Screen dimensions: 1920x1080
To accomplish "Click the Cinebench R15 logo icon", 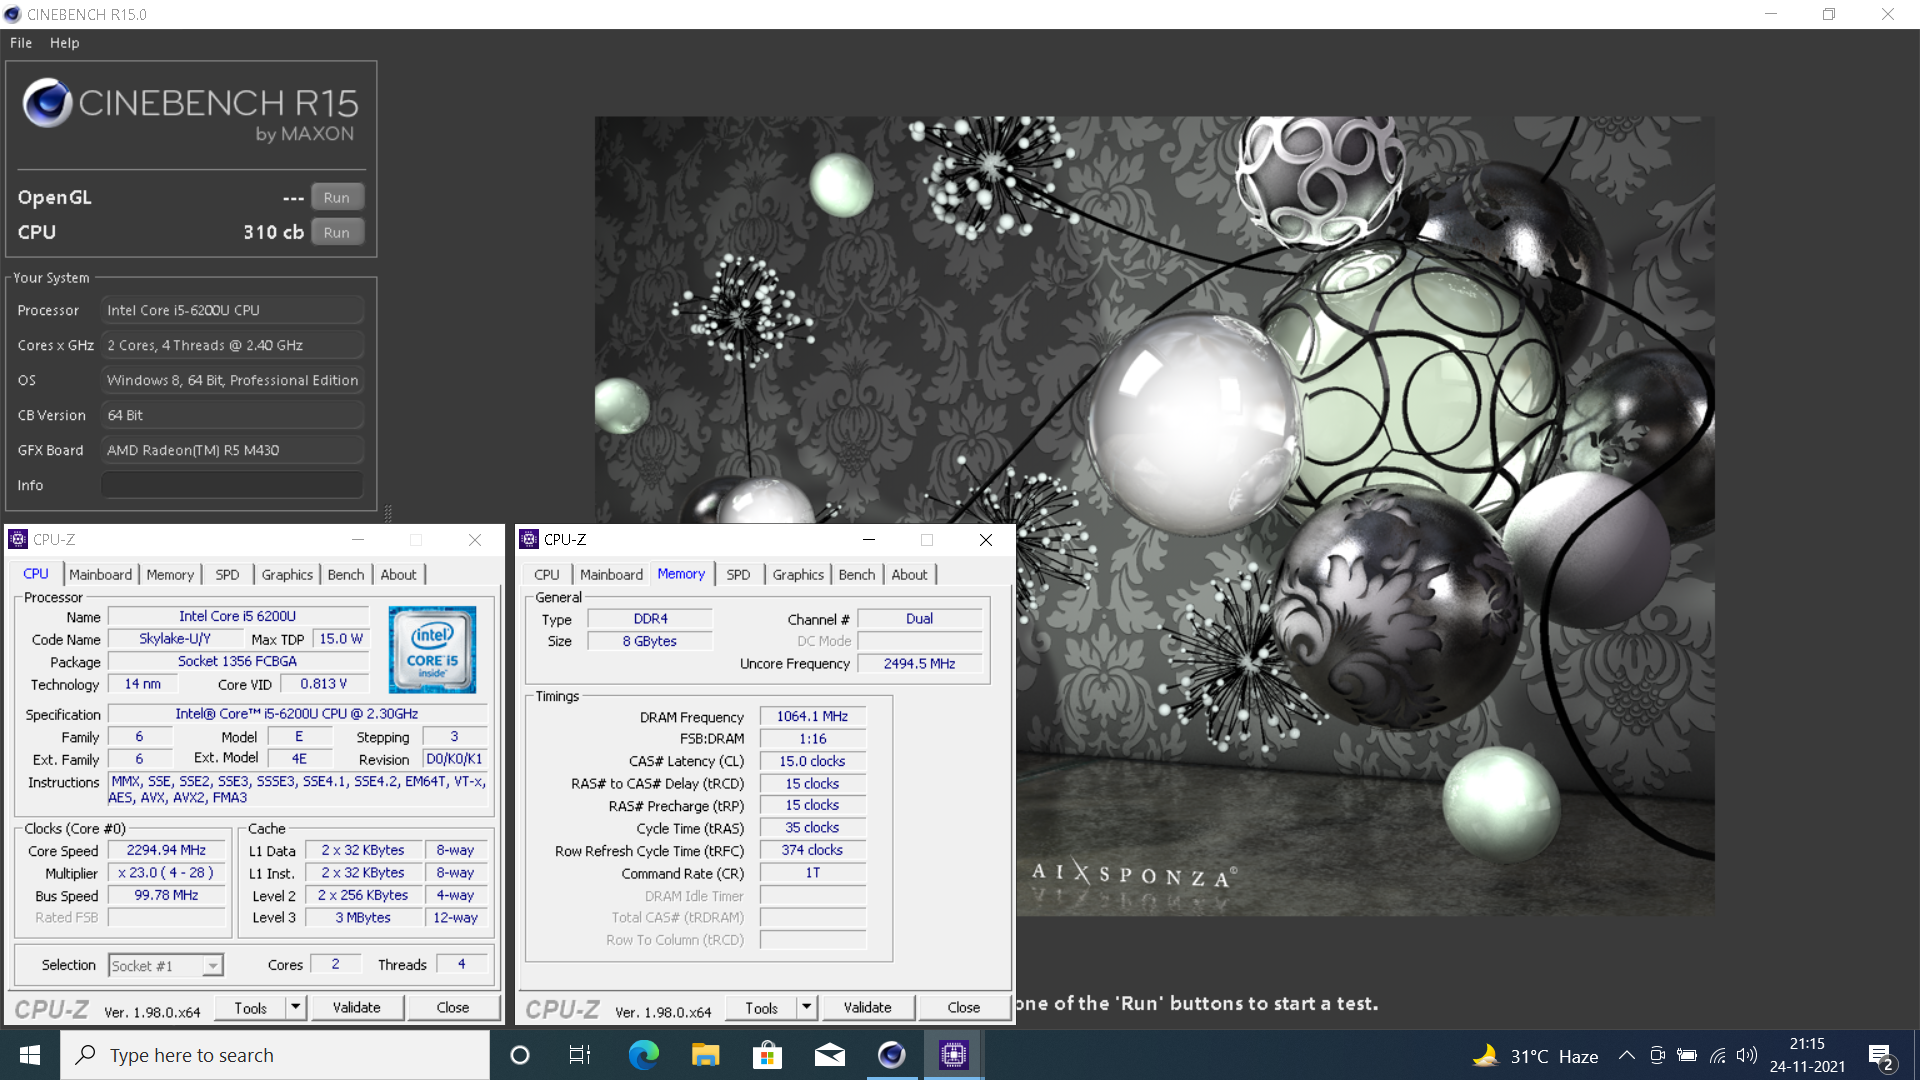I will pos(47,103).
